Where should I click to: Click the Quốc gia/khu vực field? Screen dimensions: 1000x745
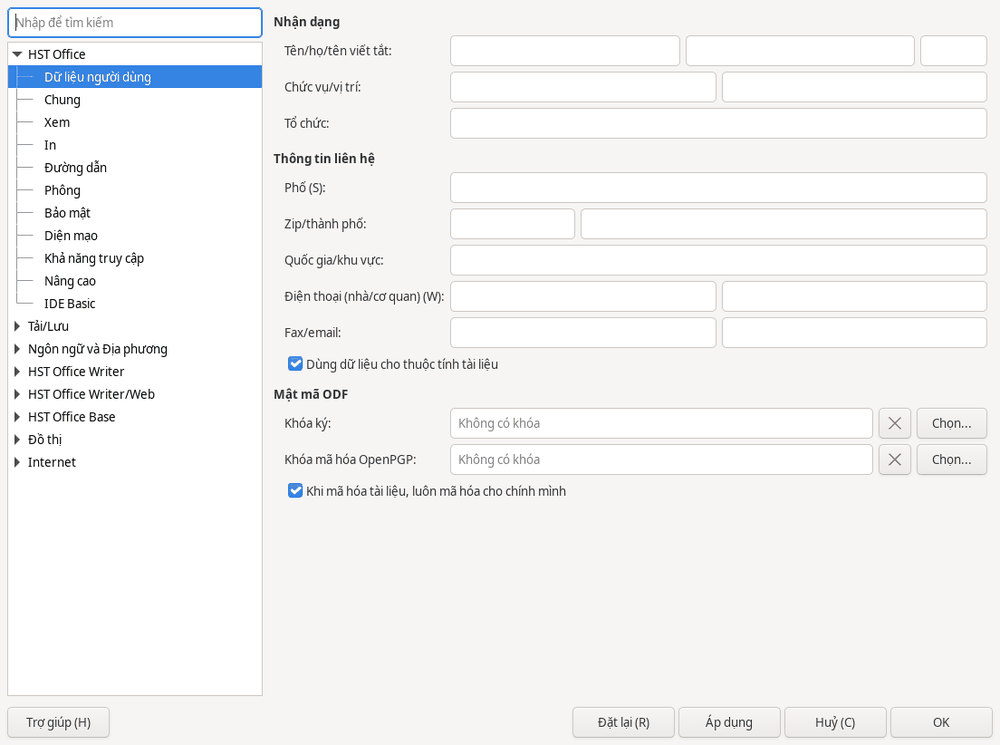(719, 260)
